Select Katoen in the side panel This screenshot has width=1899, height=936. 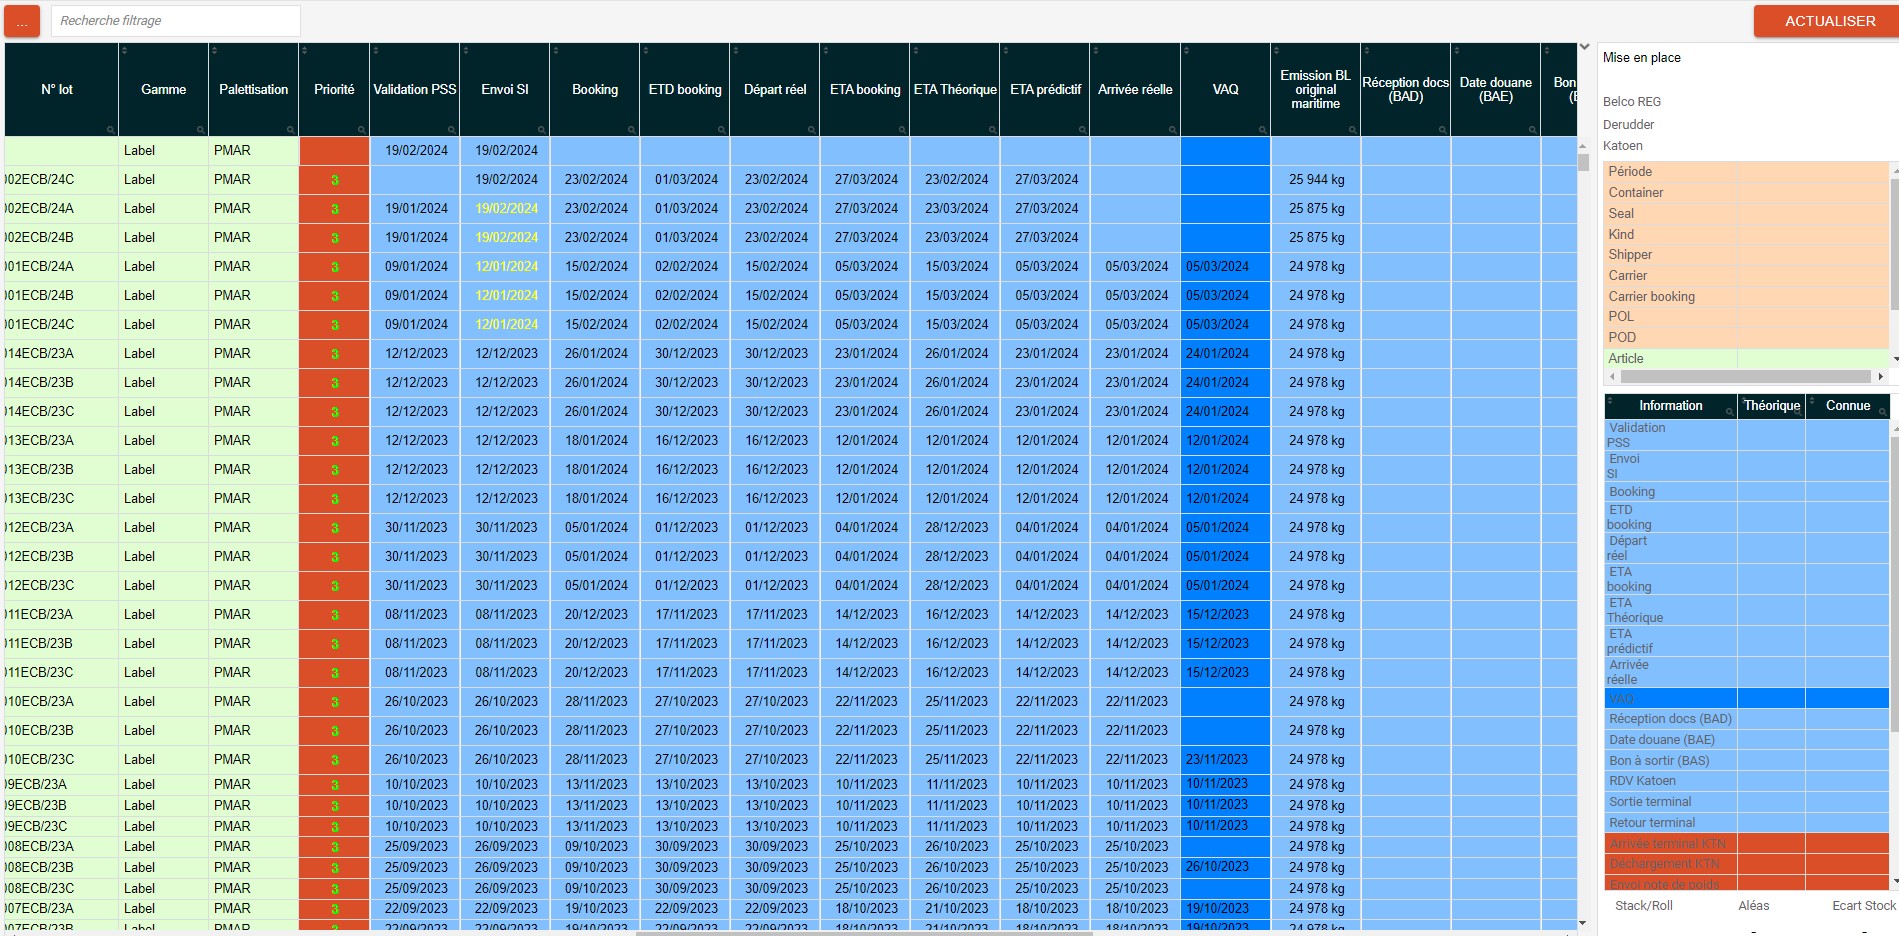(x=1622, y=146)
